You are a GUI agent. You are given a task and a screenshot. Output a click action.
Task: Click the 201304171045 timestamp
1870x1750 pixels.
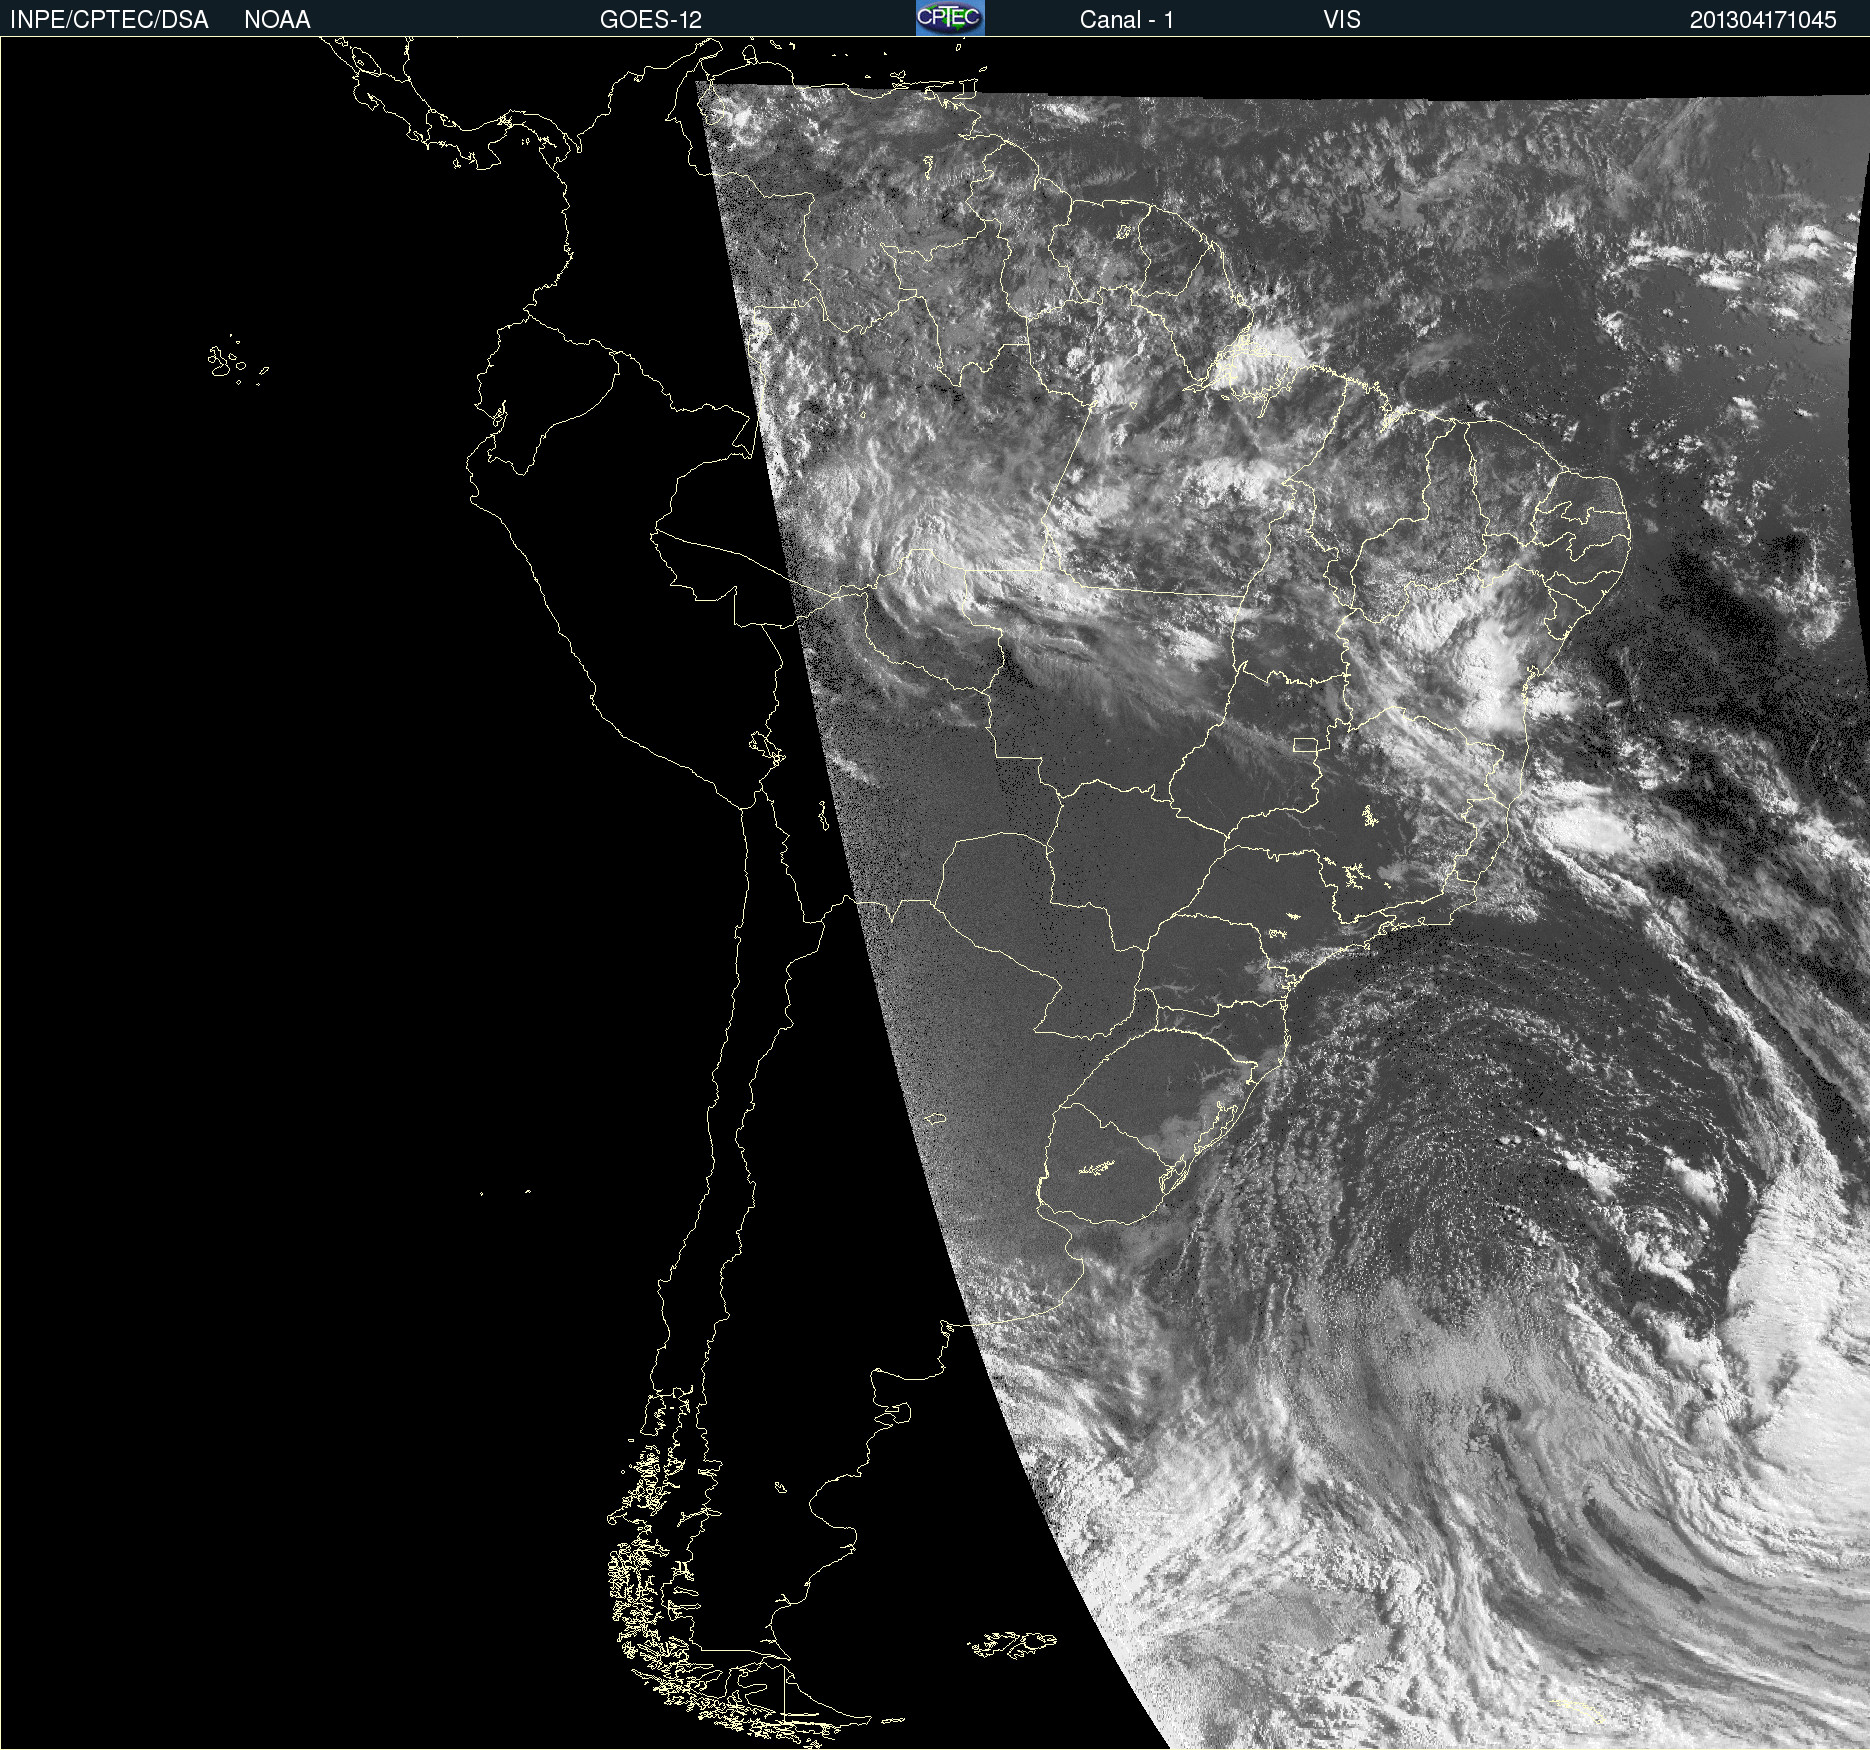click(1763, 20)
